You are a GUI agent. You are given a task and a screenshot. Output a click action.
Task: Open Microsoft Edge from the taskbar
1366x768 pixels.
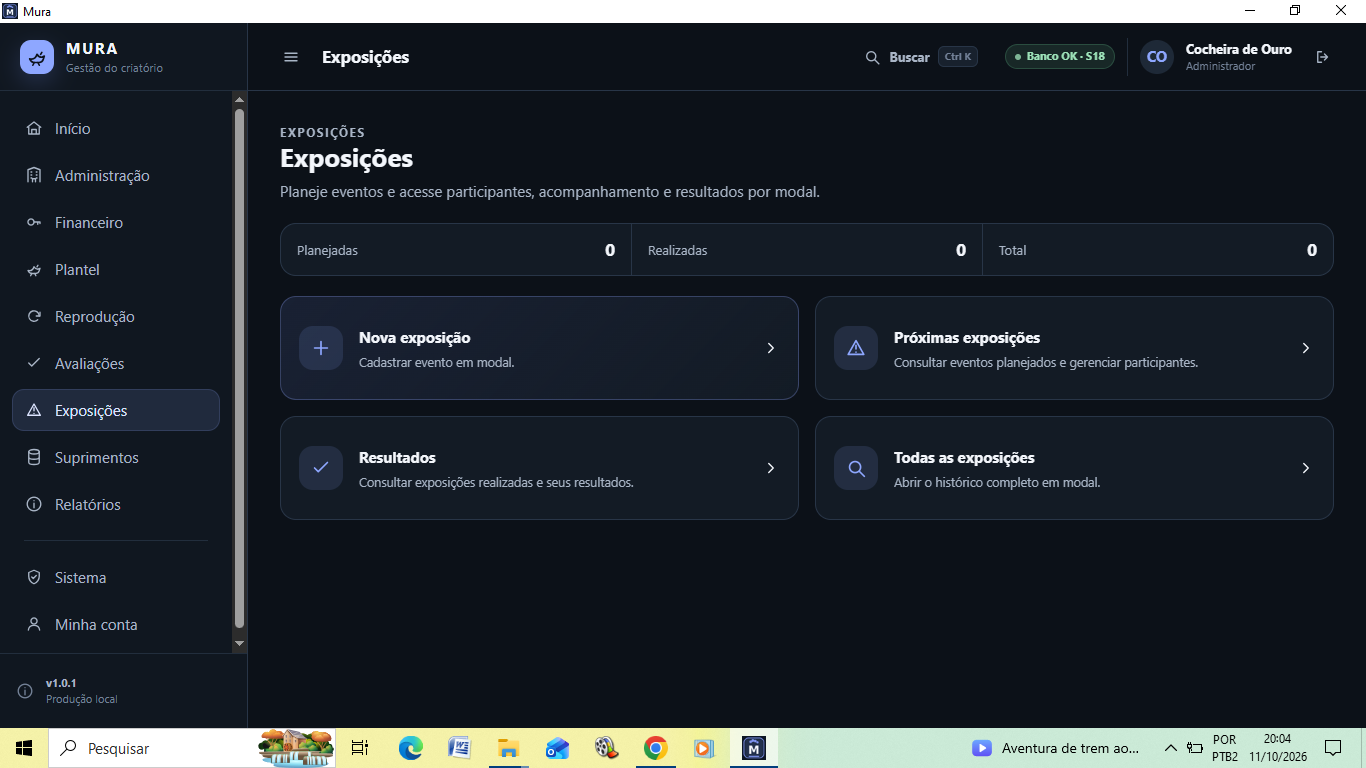(x=410, y=748)
